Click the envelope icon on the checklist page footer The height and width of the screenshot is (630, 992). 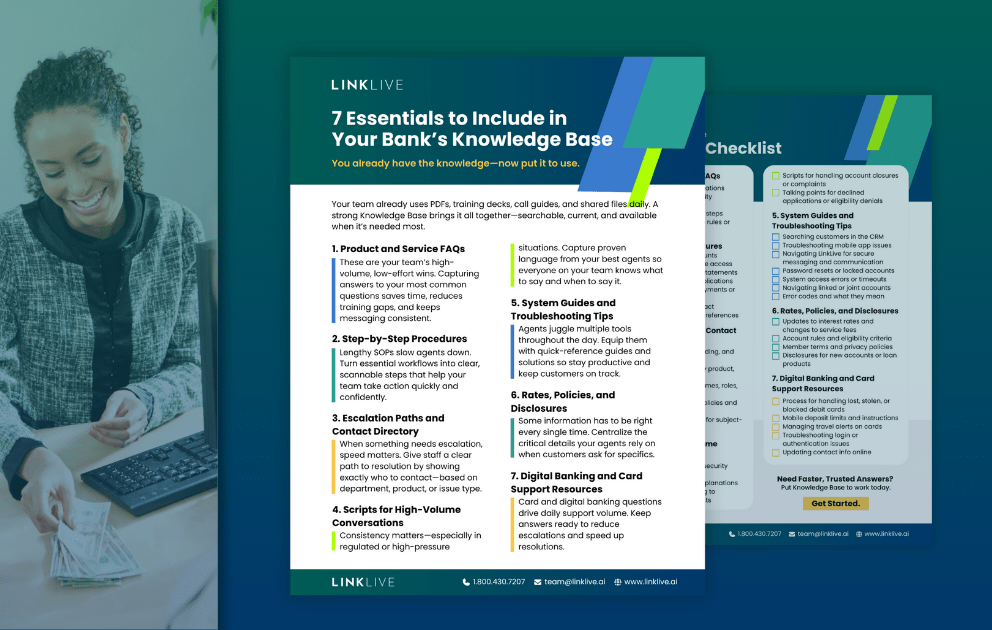790,534
